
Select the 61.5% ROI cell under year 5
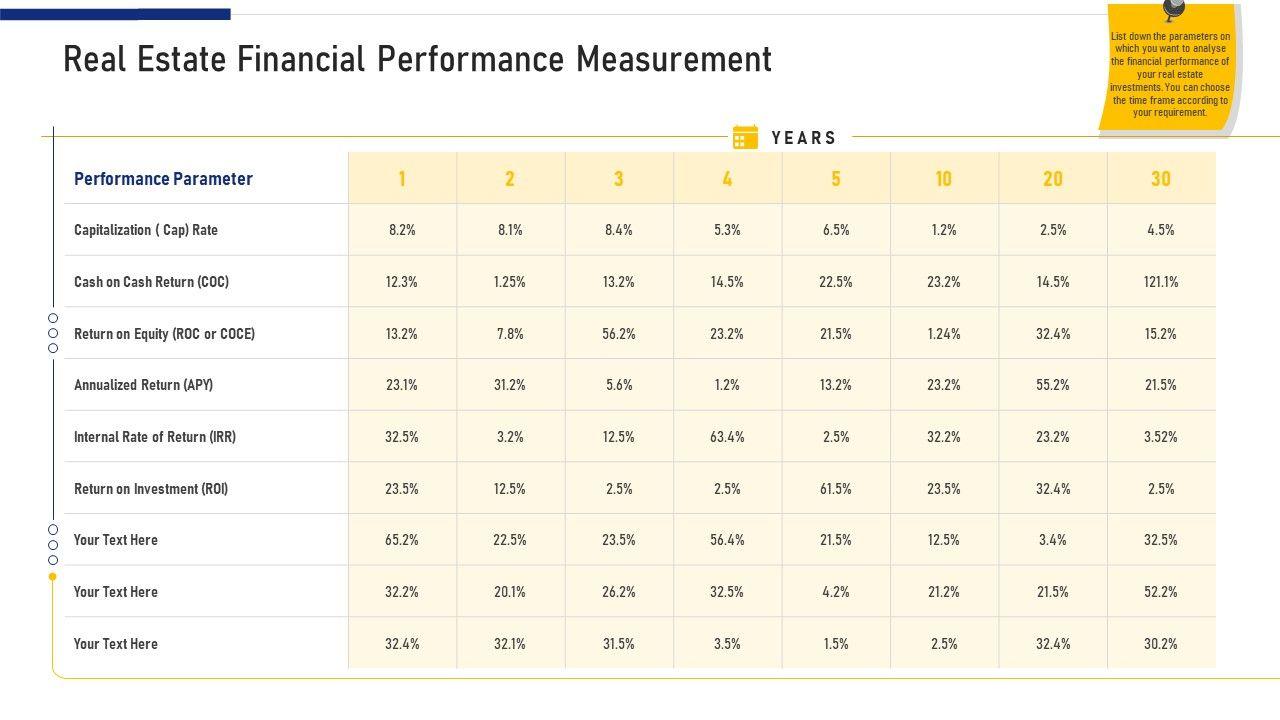(x=836, y=489)
